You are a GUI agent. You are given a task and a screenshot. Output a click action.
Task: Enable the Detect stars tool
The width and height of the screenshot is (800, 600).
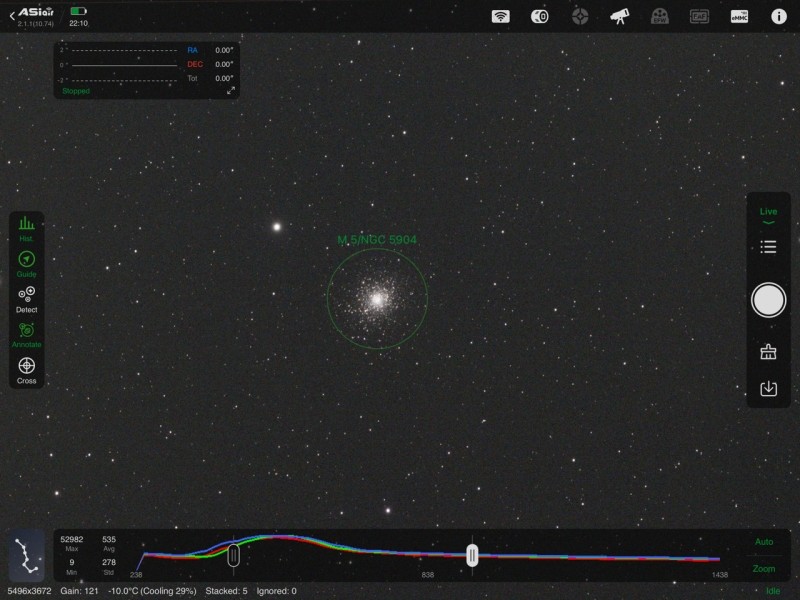coord(27,298)
